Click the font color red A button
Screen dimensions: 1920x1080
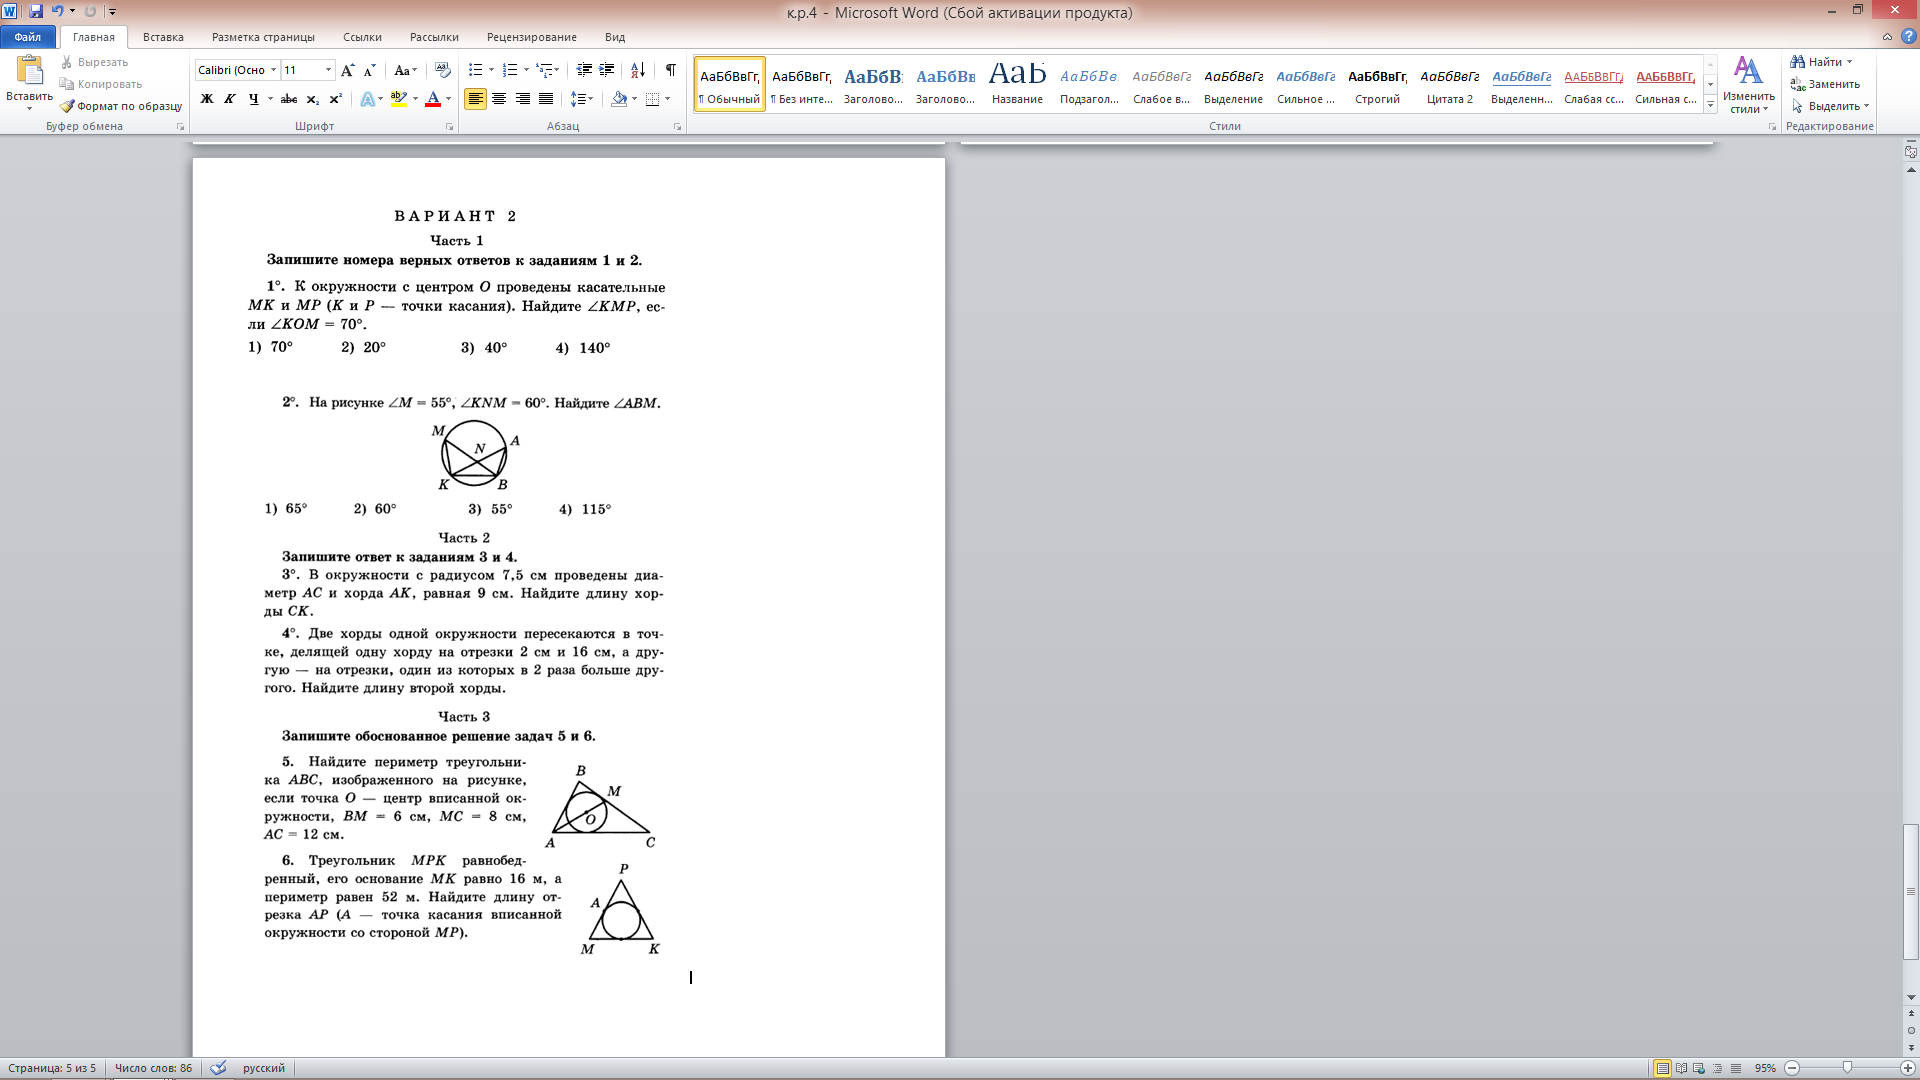pyautogui.click(x=433, y=99)
